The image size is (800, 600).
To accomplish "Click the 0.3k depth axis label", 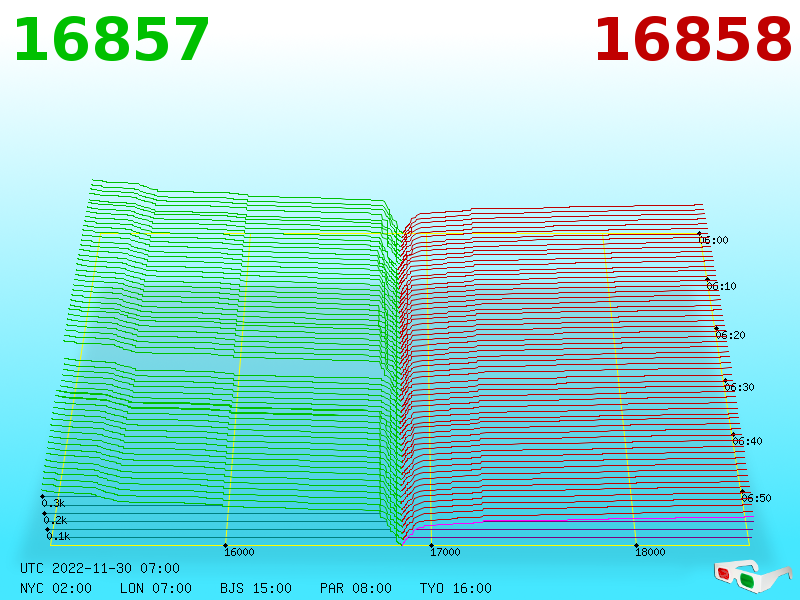I will [x=53, y=503].
